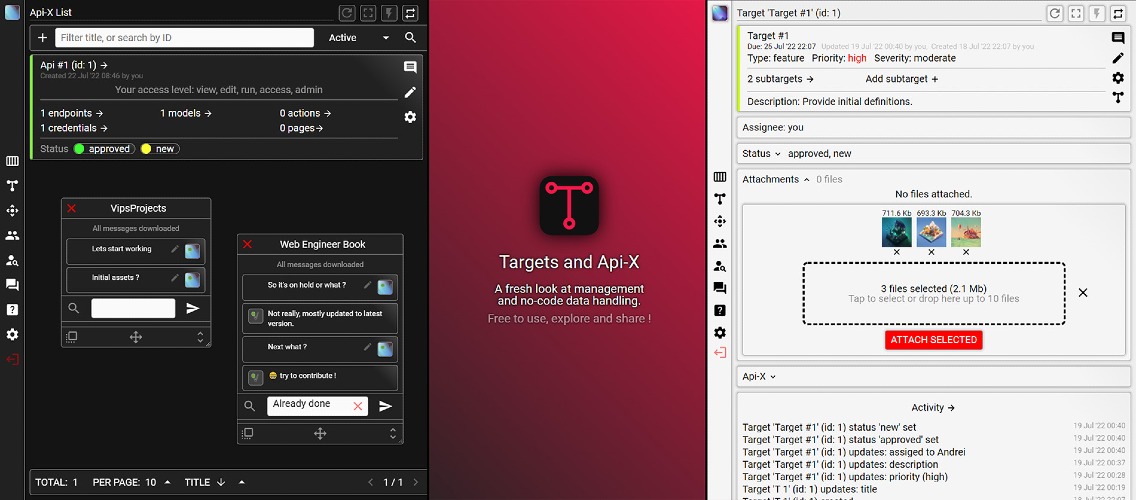Click the first attached image thumbnail (711.6 Kb)
Viewport: 1136px width, 500px height.
click(896, 233)
